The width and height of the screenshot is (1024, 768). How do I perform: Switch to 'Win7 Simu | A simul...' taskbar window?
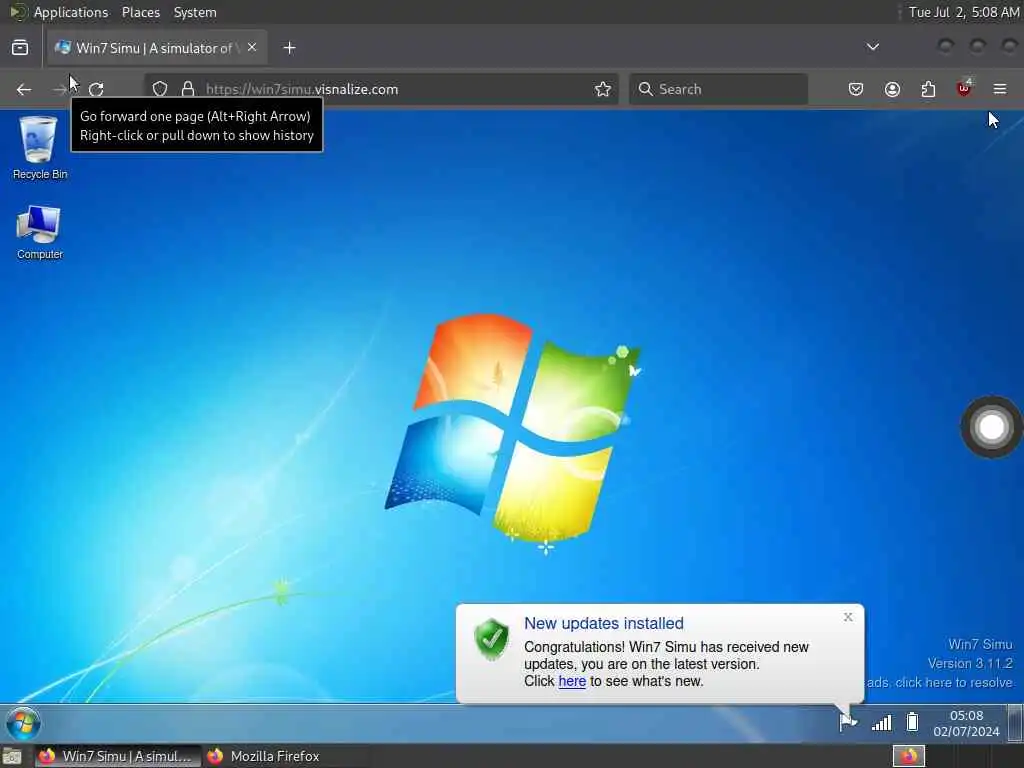pyautogui.click(x=118, y=756)
